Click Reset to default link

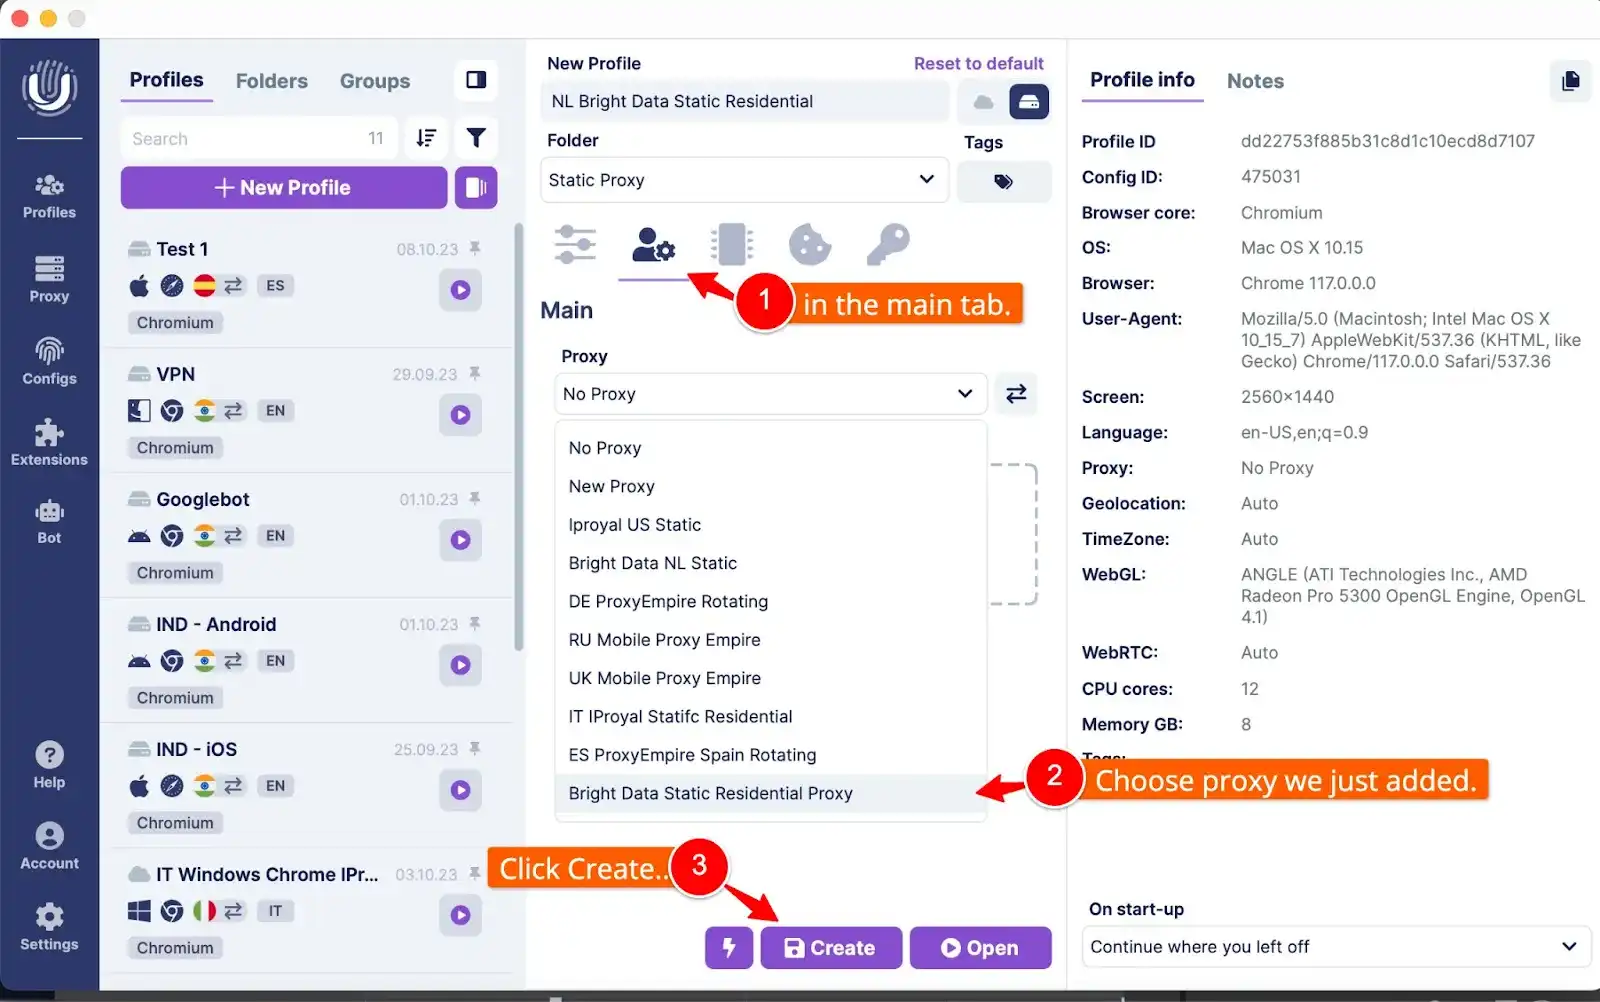click(978, 64)
